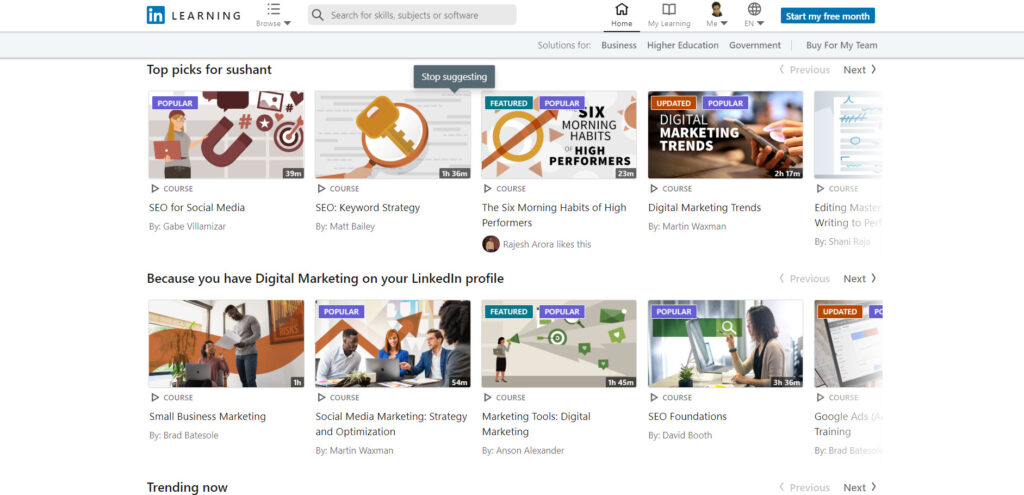
Task: Open Six Morning Habits course thumbnail
Action: (x=559, y=135)
